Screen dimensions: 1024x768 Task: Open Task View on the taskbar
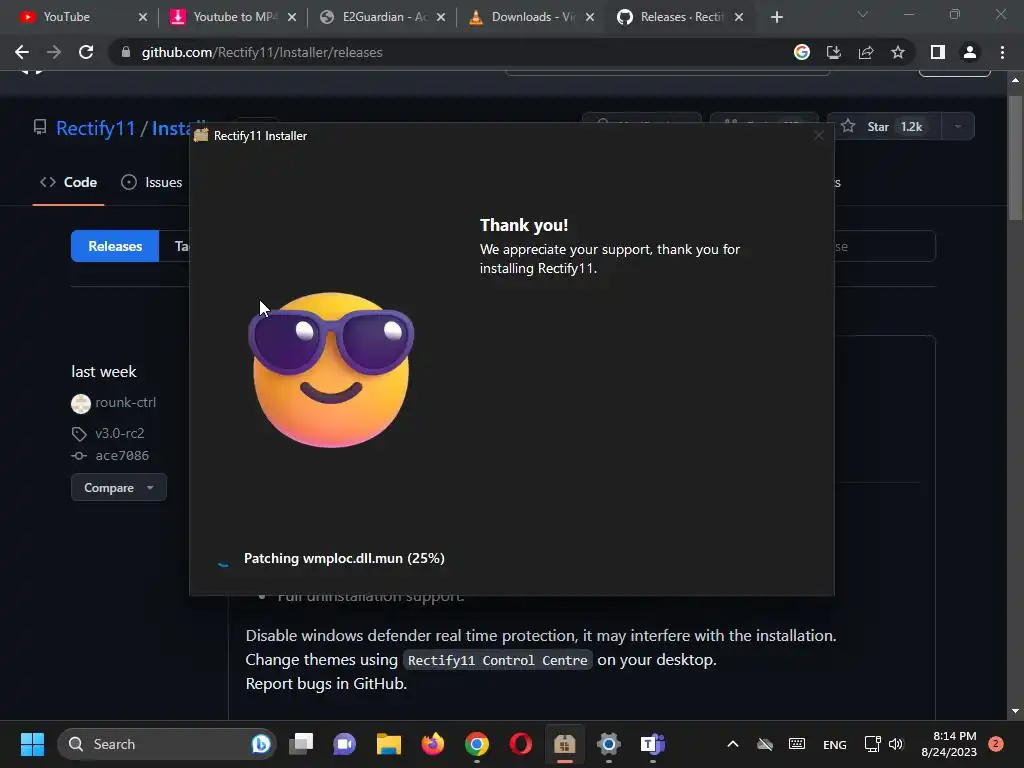click(301, 744)
